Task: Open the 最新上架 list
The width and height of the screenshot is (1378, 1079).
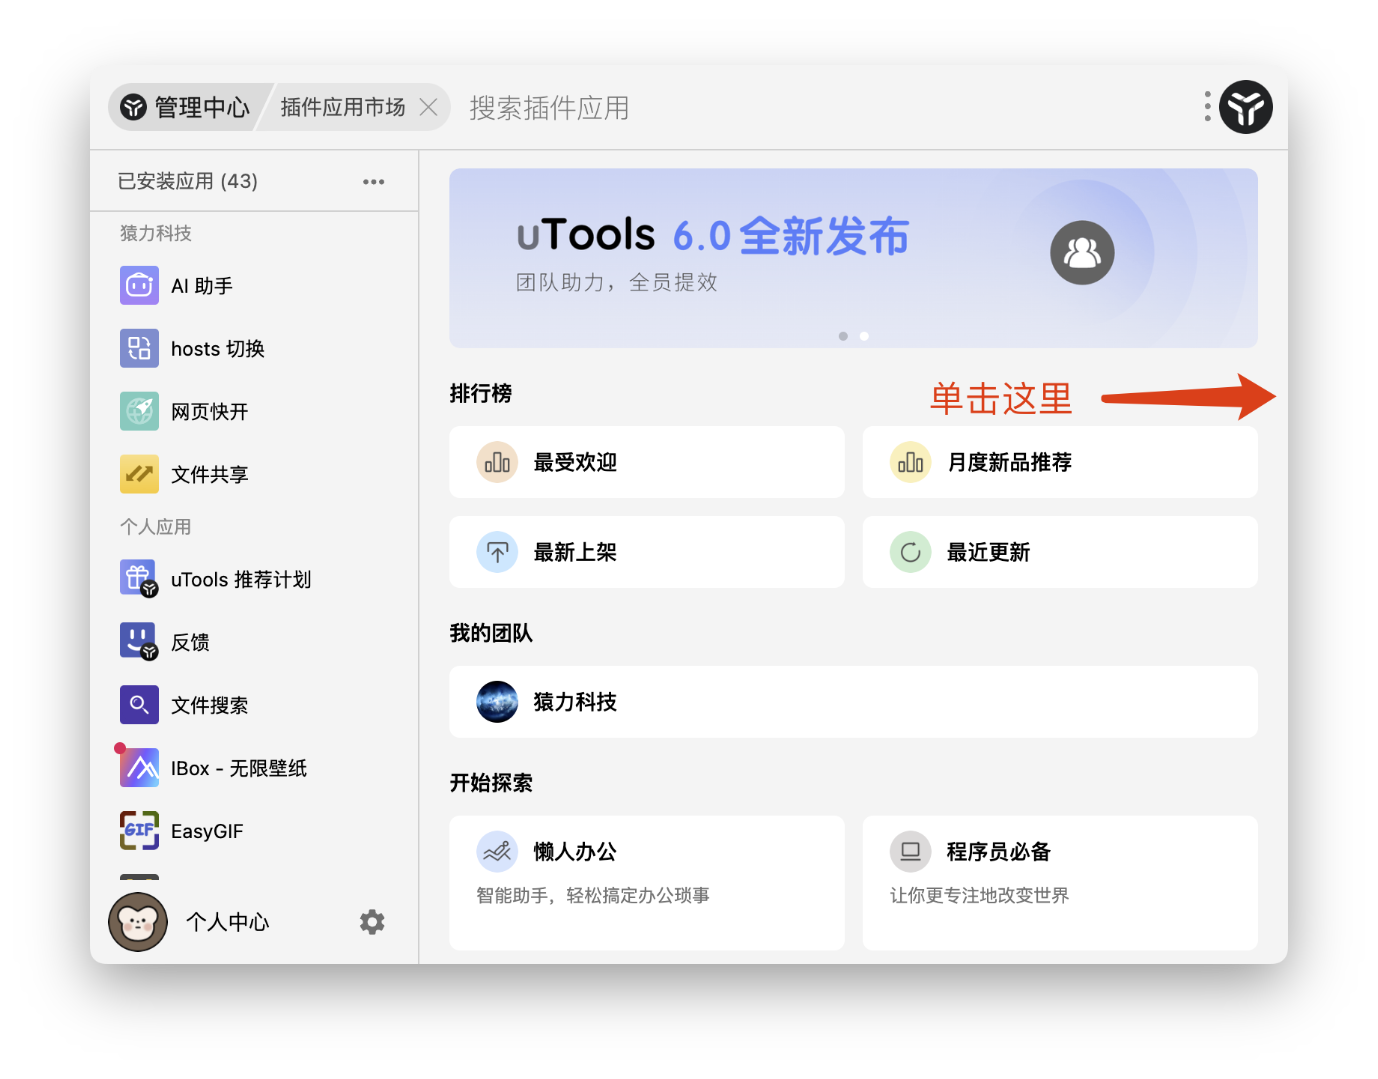Action: point(647,552)
